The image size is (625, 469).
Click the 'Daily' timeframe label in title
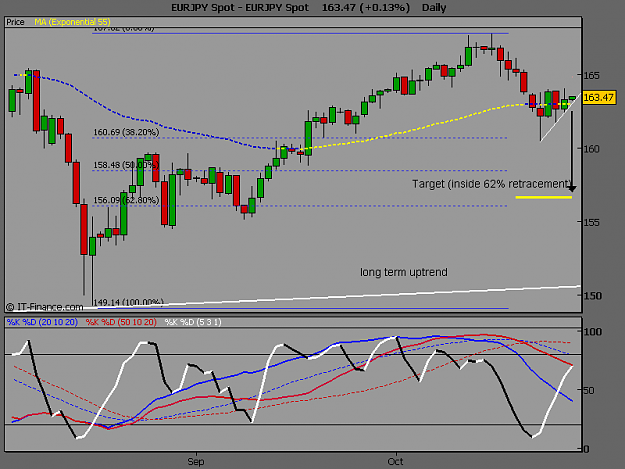coord(434,8)
